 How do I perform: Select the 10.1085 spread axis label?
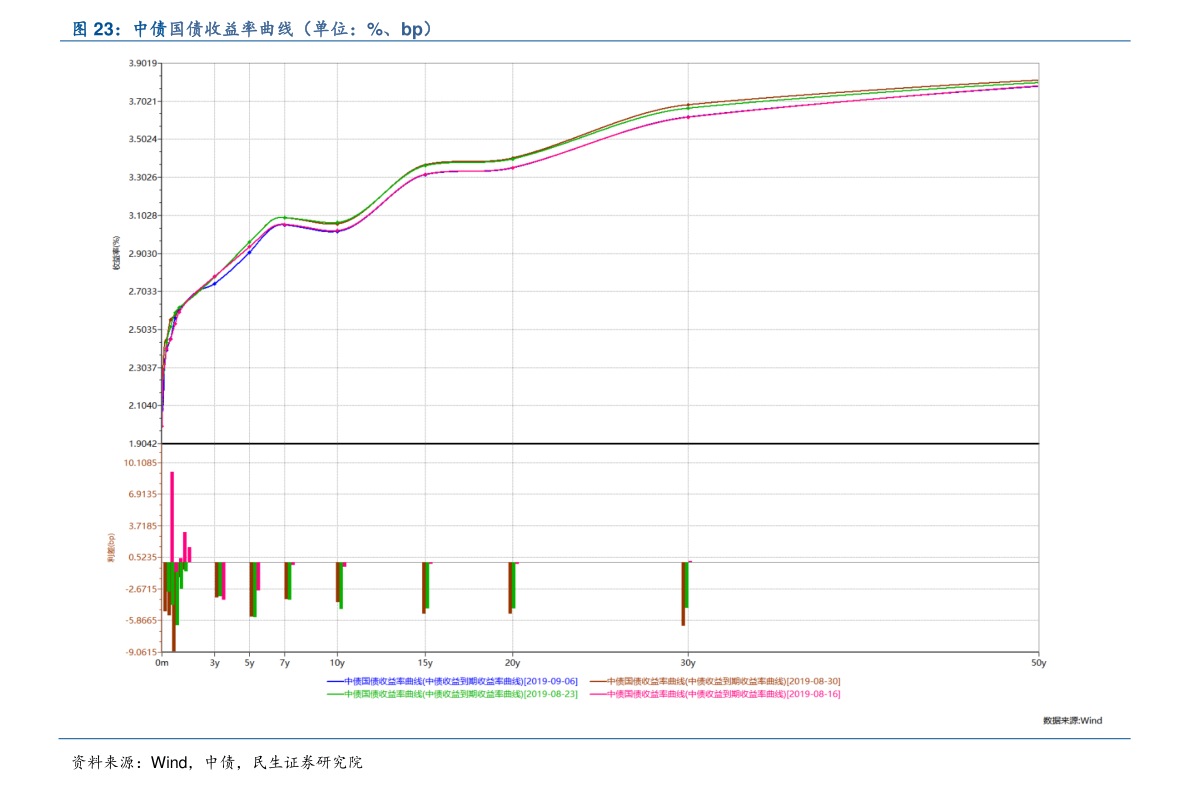click(x=141, y=463)
